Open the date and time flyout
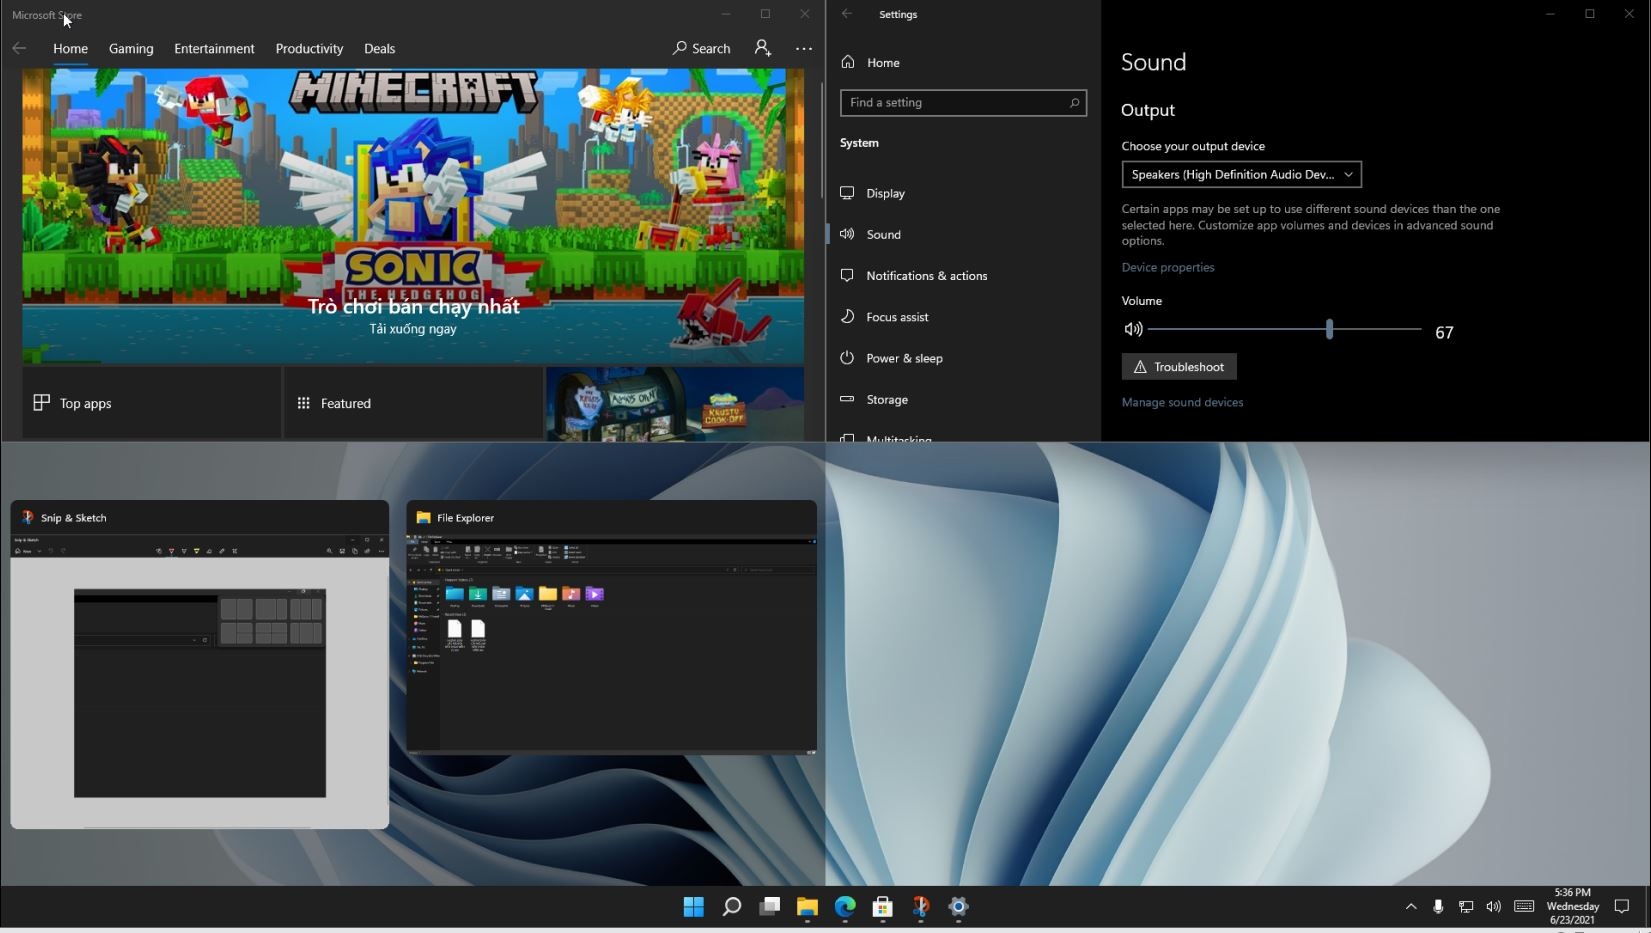 click(x=1572, y=906)
